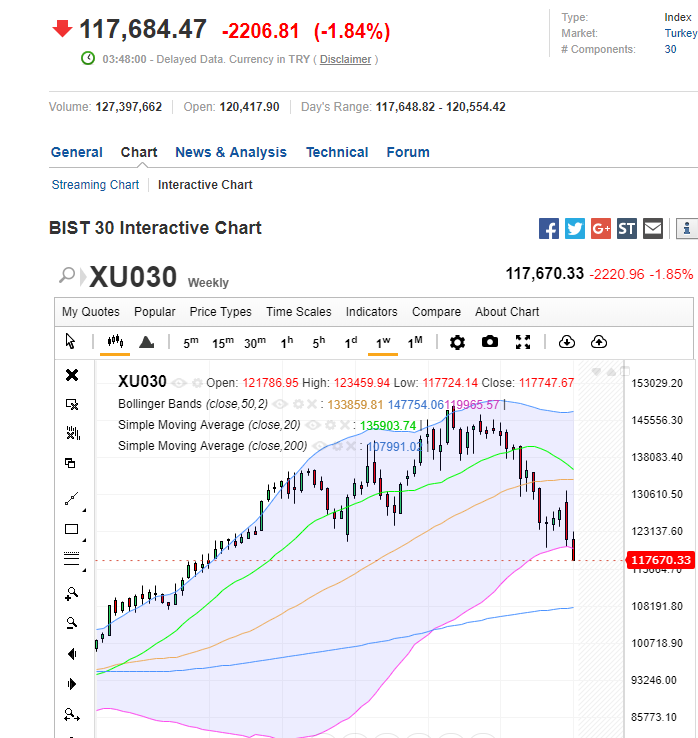Shift chart left with left arrow
This screenshot has height=738, width=698.
[72, 654]
